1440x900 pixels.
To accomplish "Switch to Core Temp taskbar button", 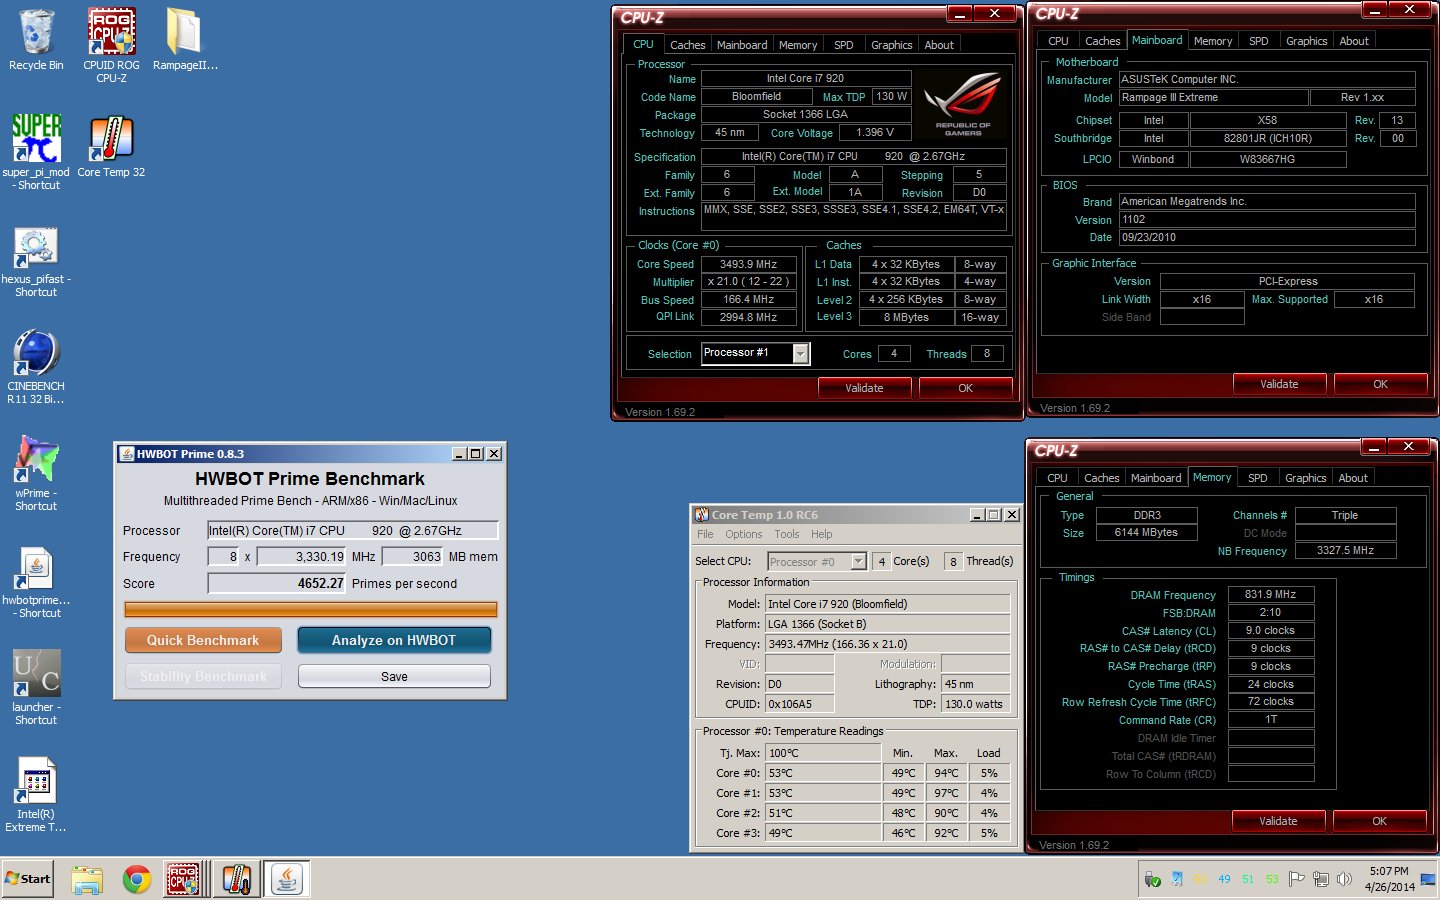I will (x=237, y=879).
